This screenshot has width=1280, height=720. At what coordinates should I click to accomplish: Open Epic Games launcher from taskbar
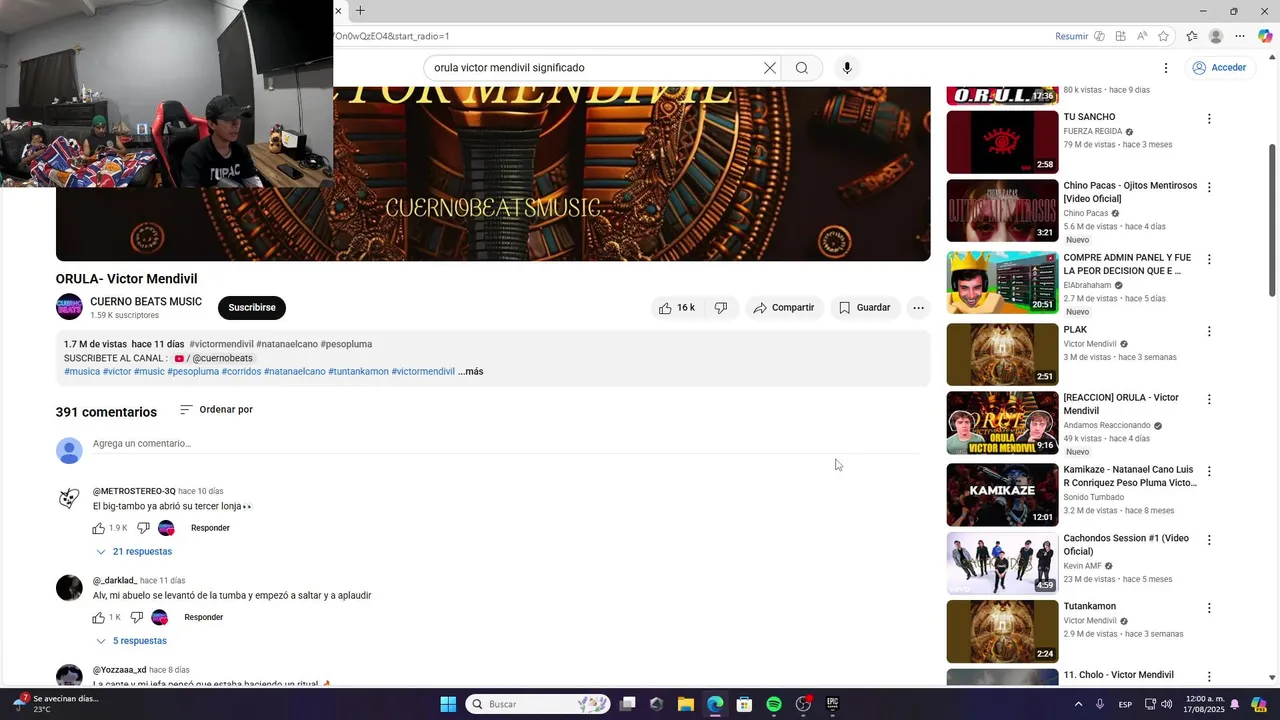832,704
